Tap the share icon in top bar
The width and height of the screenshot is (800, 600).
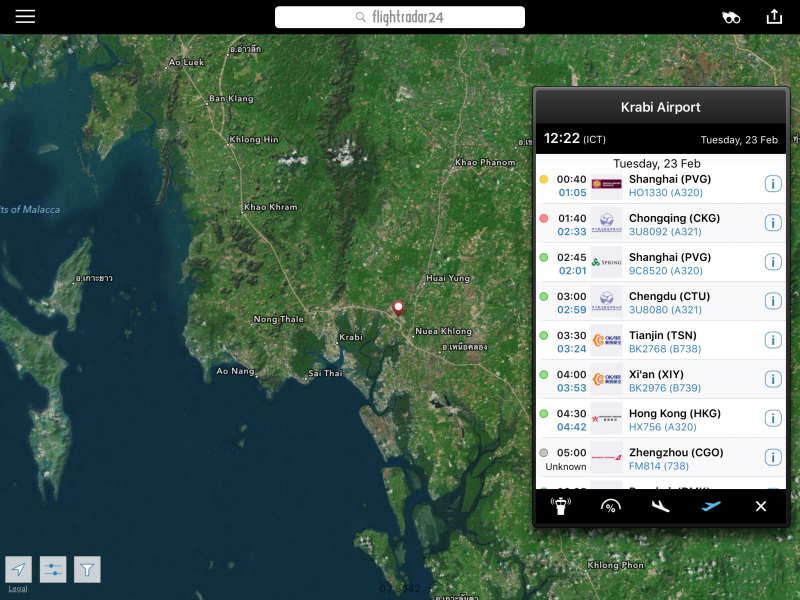(773, 17)
